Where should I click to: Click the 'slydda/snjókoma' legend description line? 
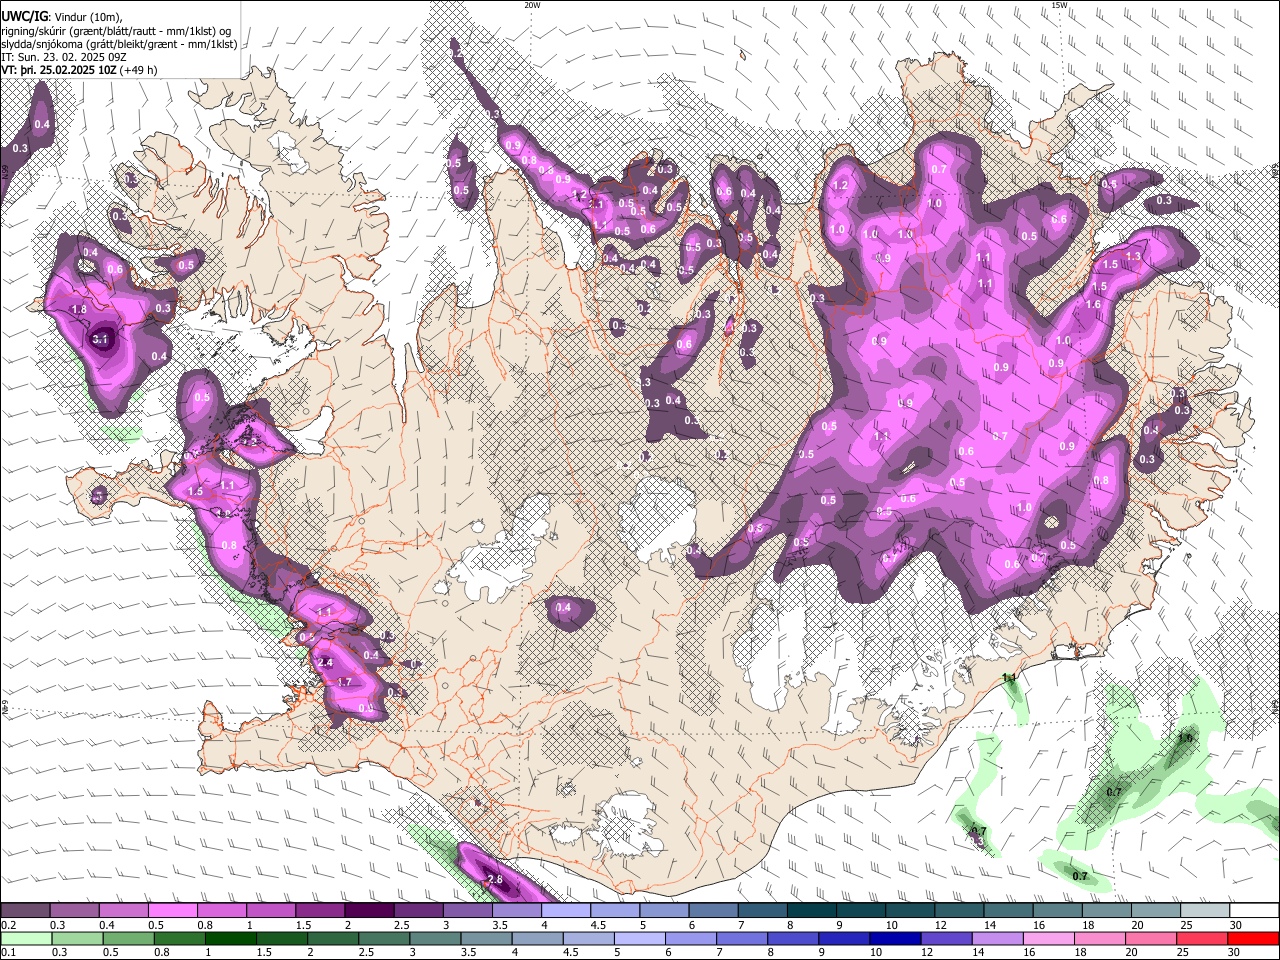(119, 44)
